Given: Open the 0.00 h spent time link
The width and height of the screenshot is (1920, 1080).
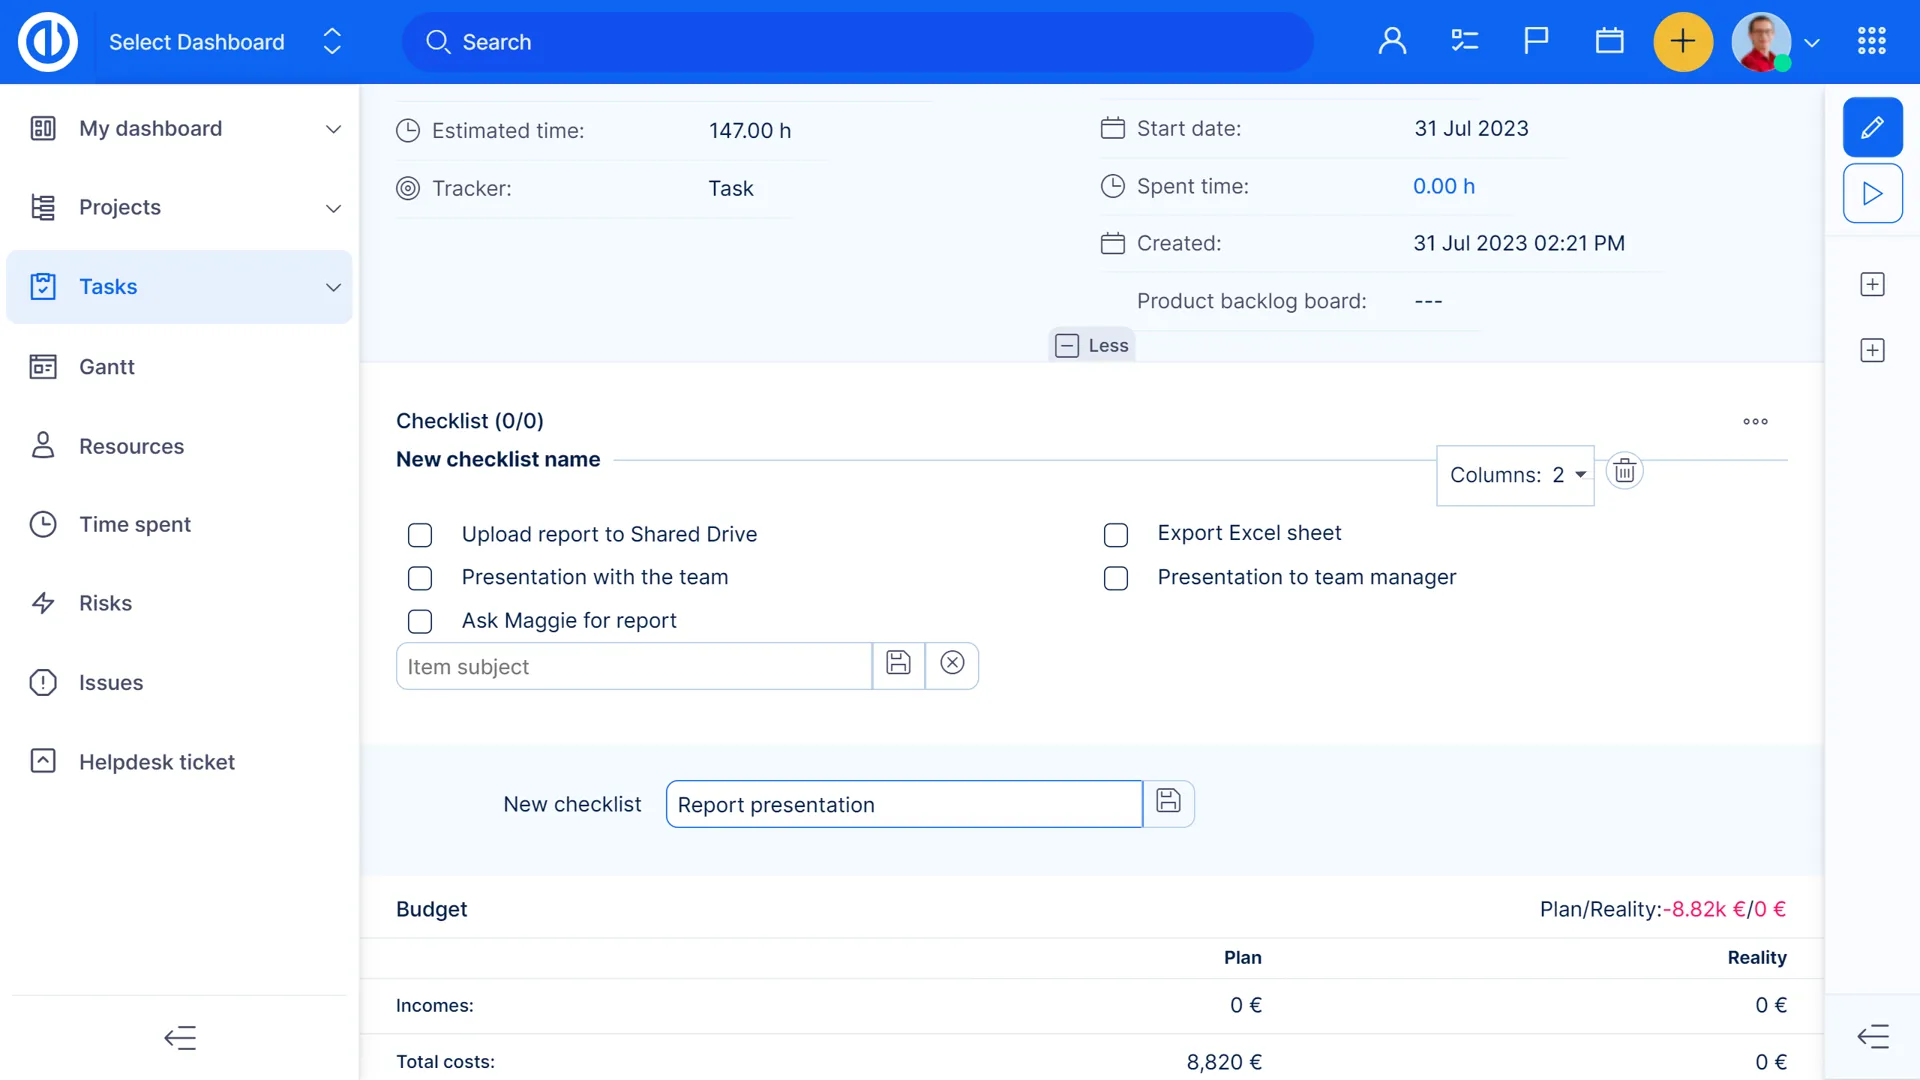Looking at the screenshot, I should (1443, 186).
